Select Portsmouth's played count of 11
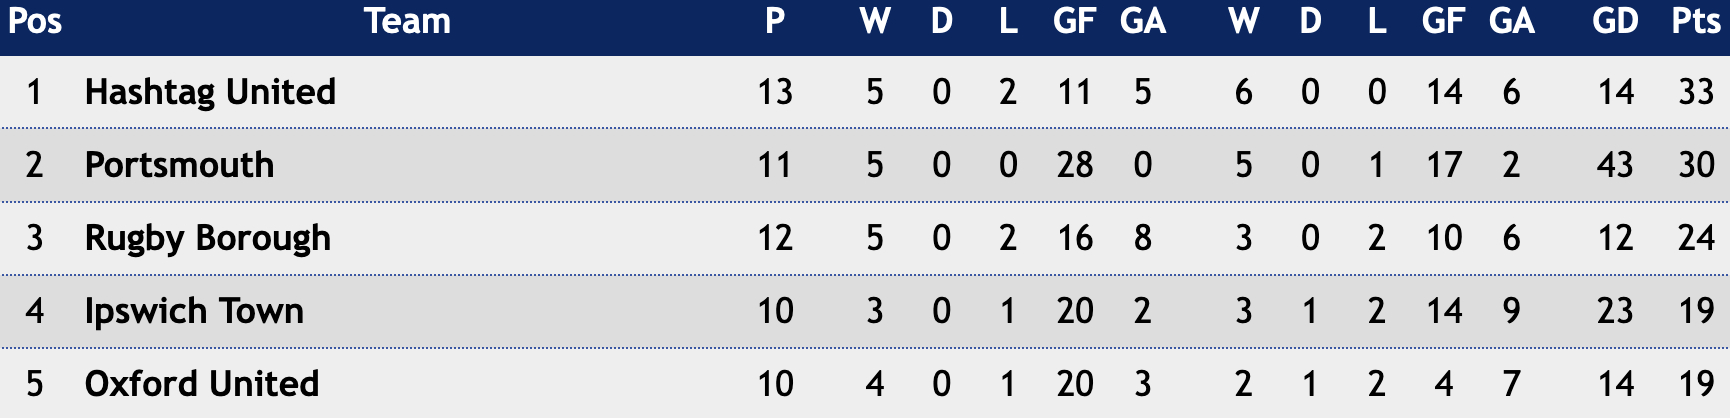 [775, 165]
